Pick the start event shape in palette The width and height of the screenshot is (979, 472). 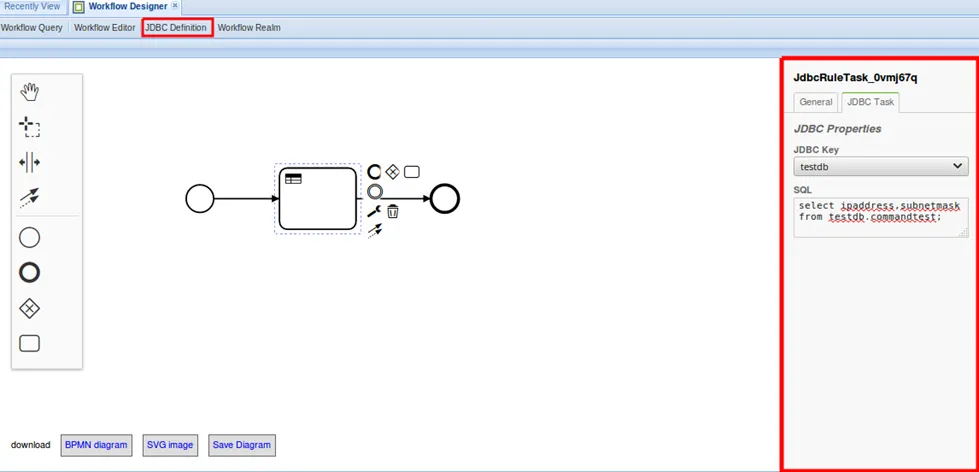pos(29,238)
